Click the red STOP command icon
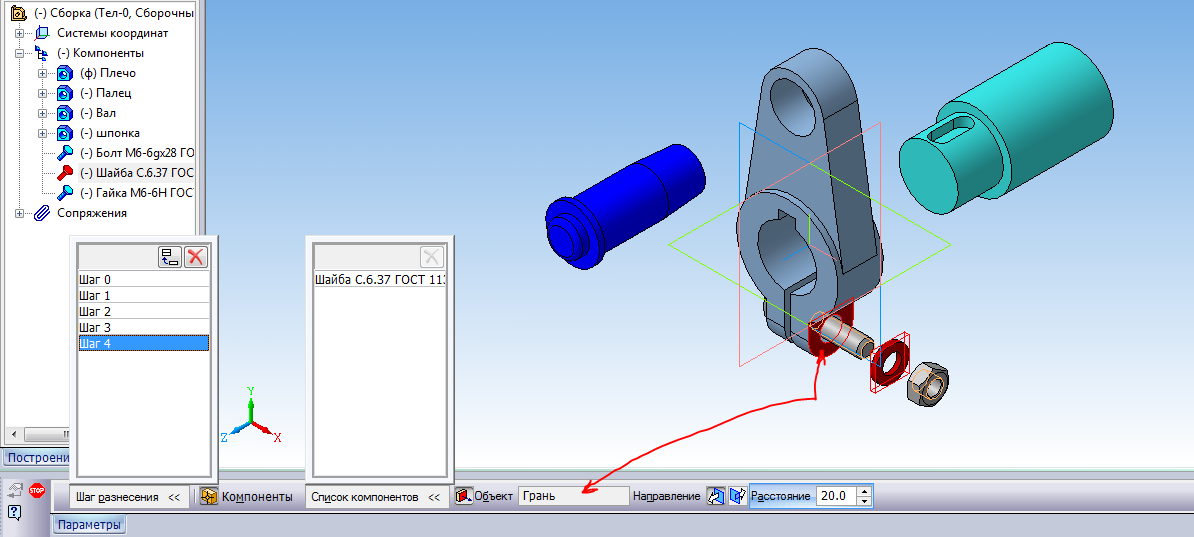Screen dimensions: 1194x537 pyautogui.click(x=37, y=490)
